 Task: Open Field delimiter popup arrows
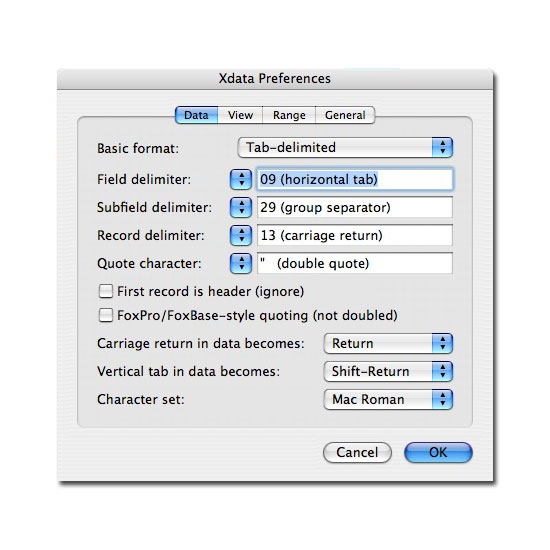click(x=241, y=179)
